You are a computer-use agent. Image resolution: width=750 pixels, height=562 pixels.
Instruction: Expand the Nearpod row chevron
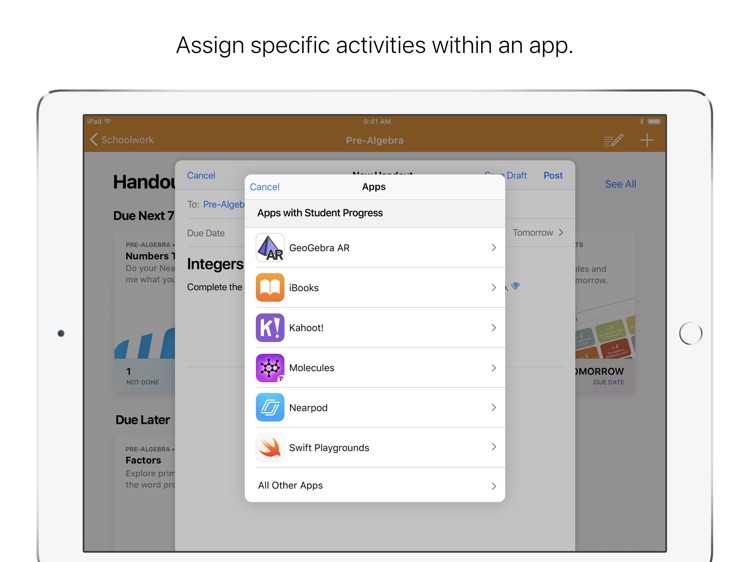(494, 408)
